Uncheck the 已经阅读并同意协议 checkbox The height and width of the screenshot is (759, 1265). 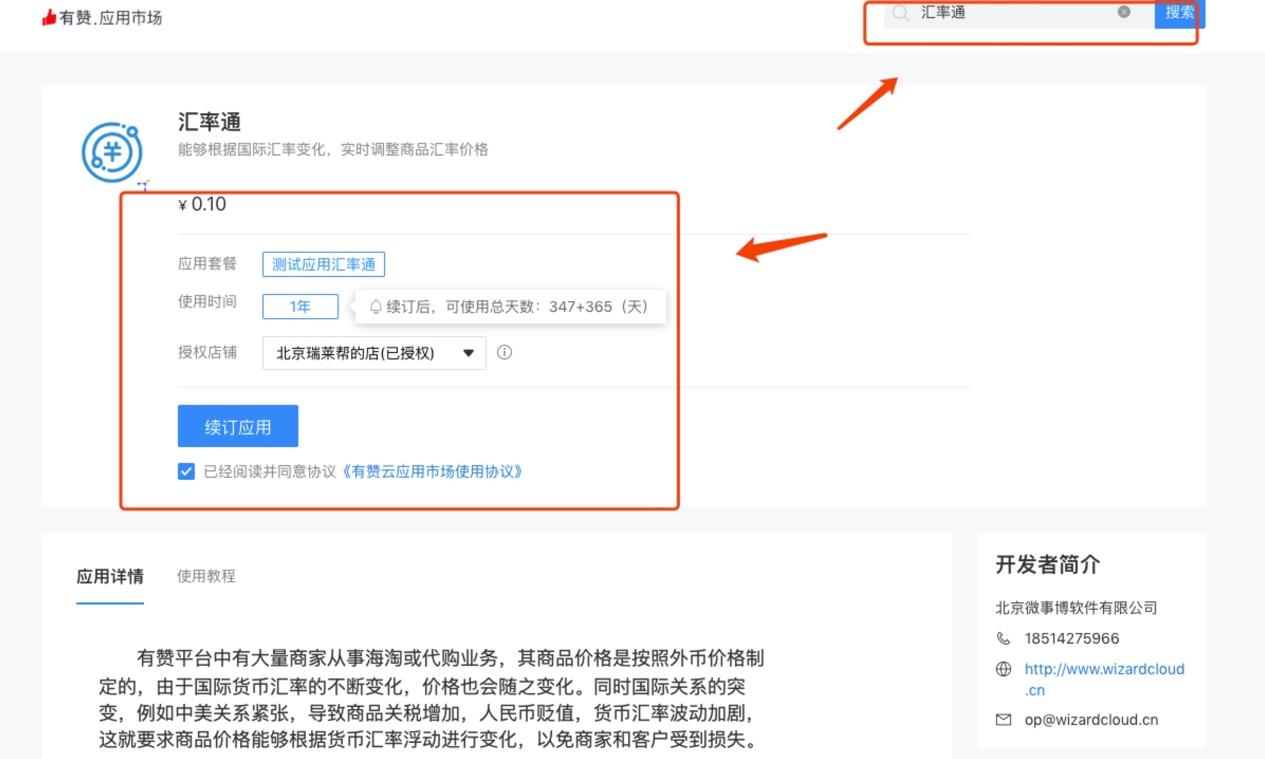coord(186,471)
